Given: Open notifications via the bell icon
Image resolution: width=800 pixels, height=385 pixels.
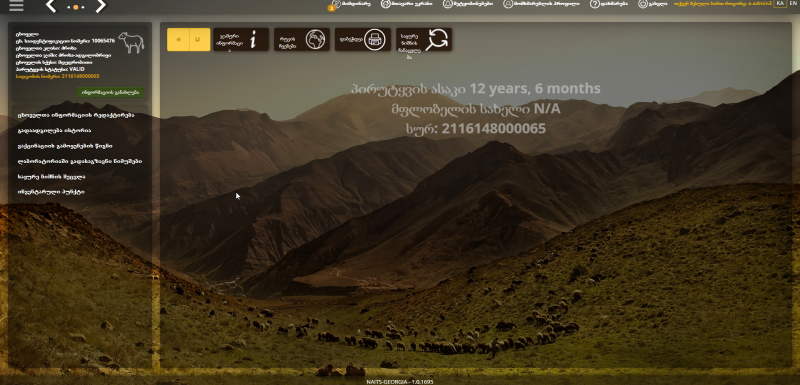Looking at the screenshot, I should [x=447, y=4].
